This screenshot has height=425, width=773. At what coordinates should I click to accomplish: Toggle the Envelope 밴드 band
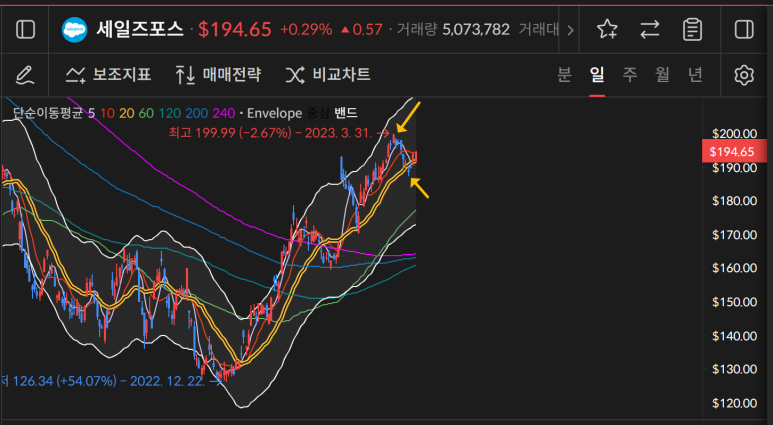pos(345,113)
